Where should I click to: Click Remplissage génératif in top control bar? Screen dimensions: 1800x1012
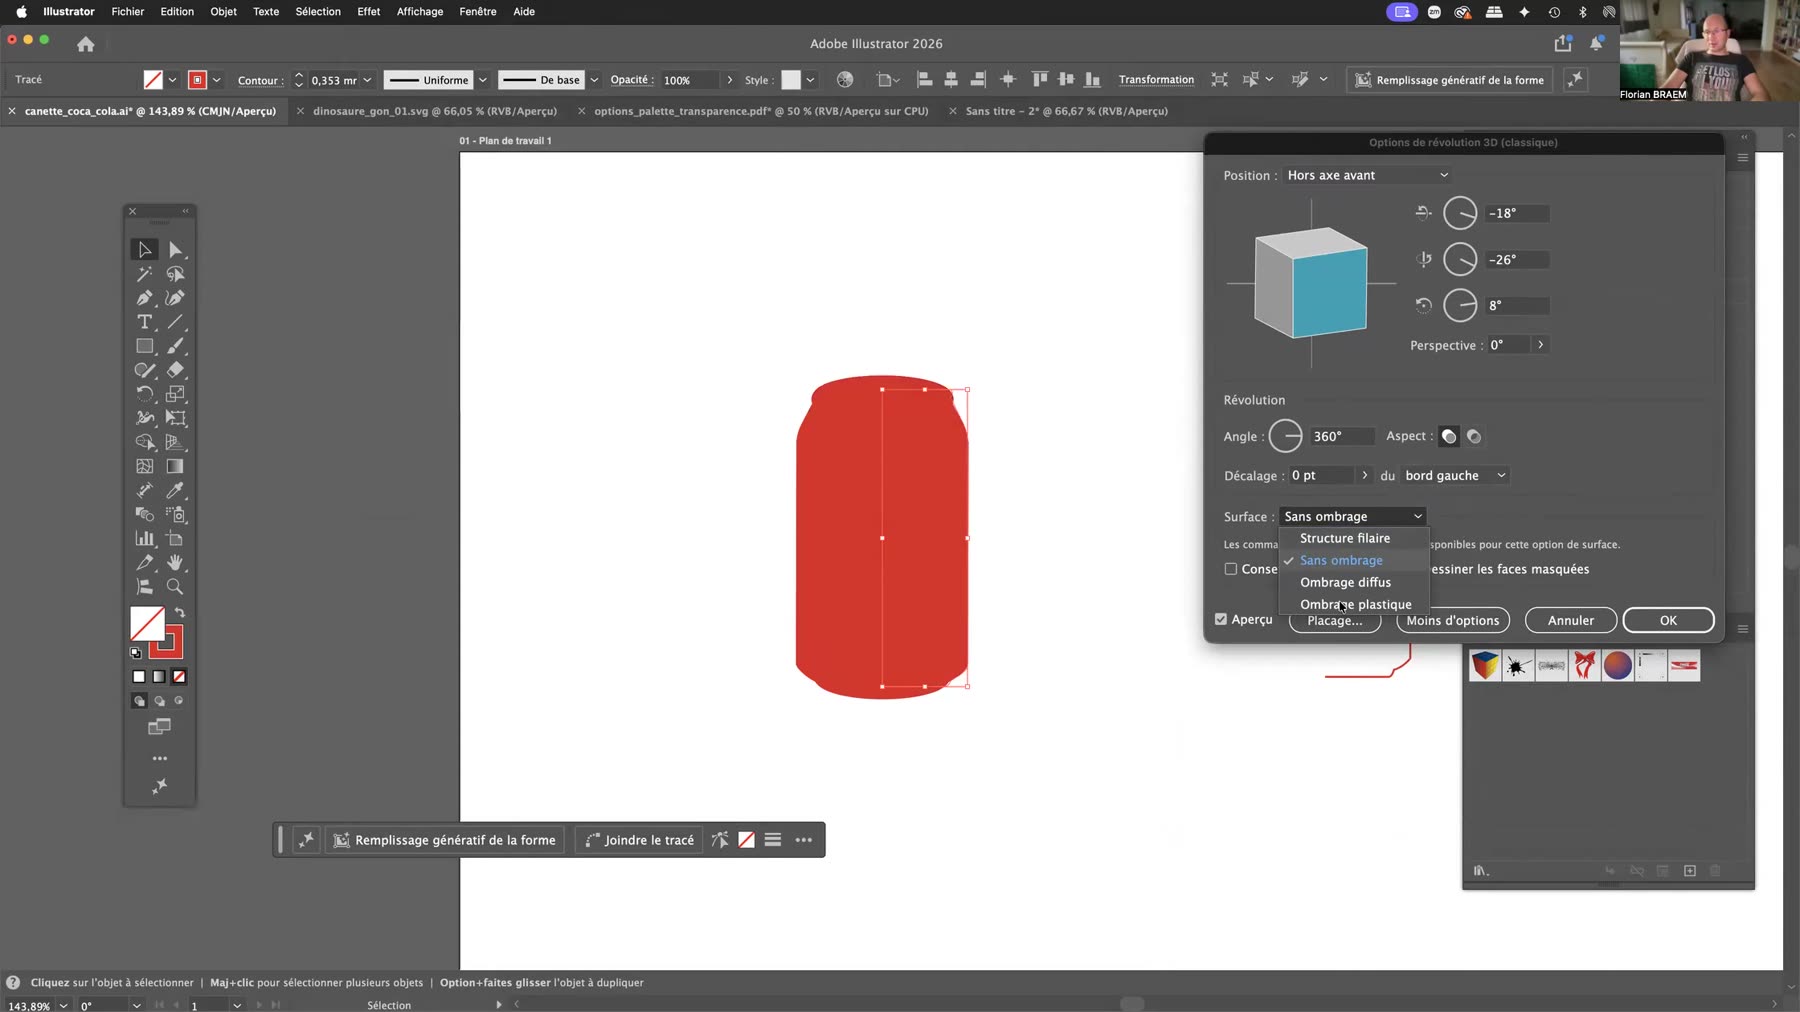pyautogui.click(x=1449, y=80)
